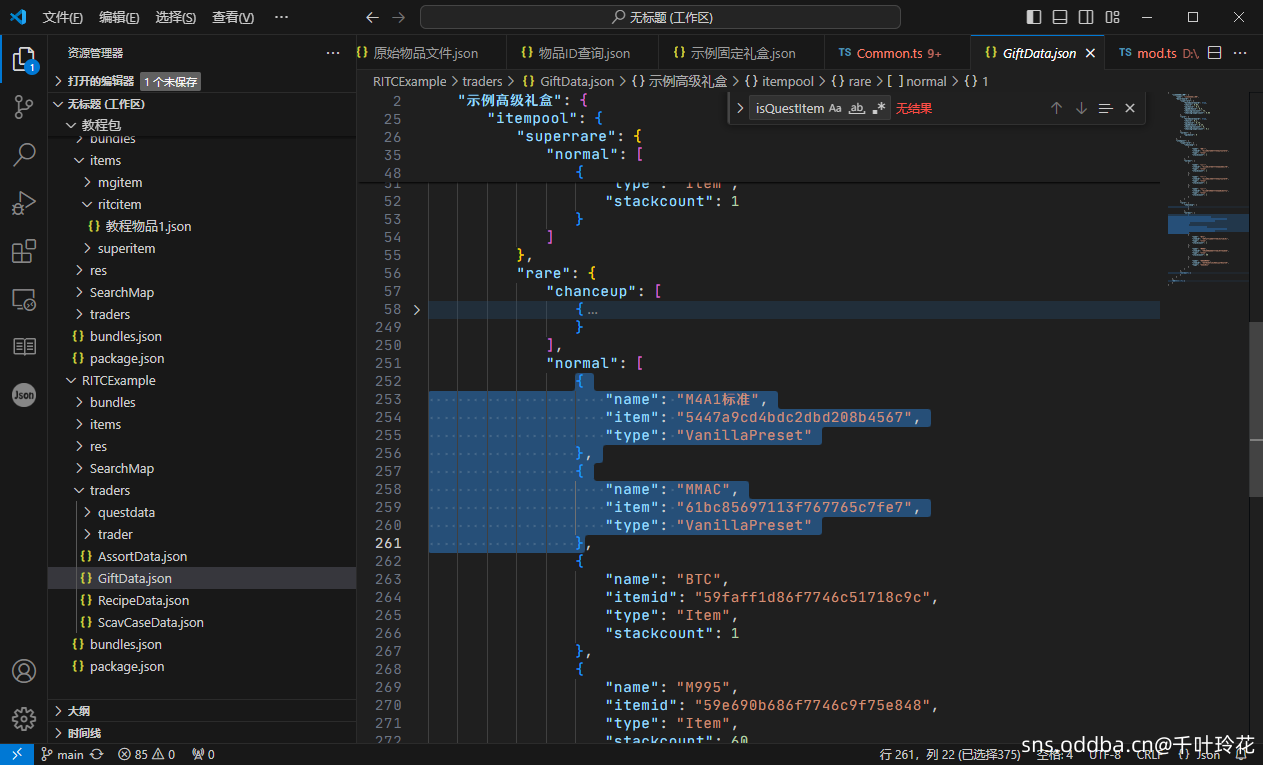The height and width of the screenshot is (765, 1263).
Task: Click the round Json extension icon
Action: [24, 395]
